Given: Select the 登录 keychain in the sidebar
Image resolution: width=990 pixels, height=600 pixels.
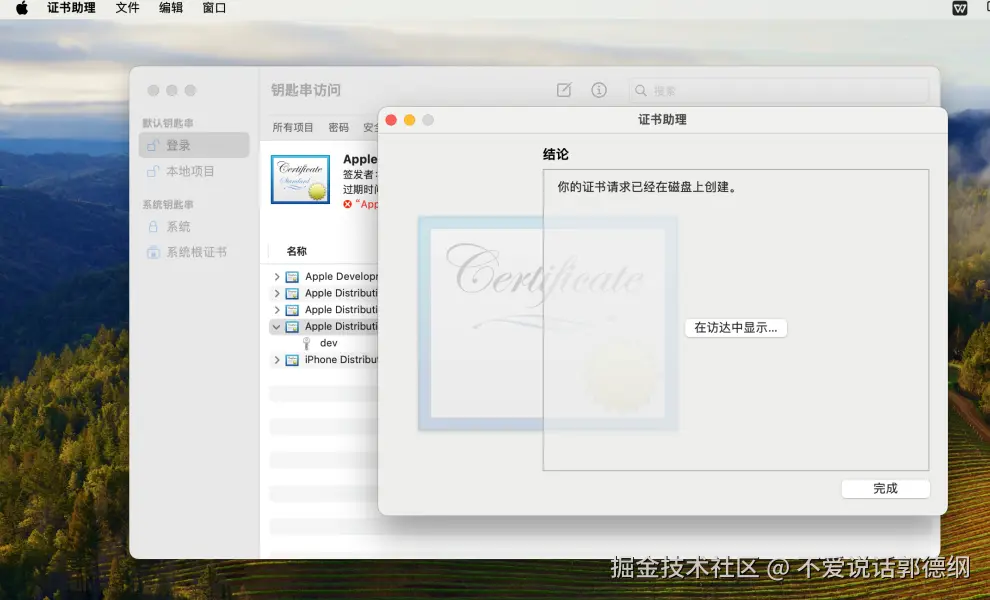Looking at the screenshot, I should [x=194, y=145].
